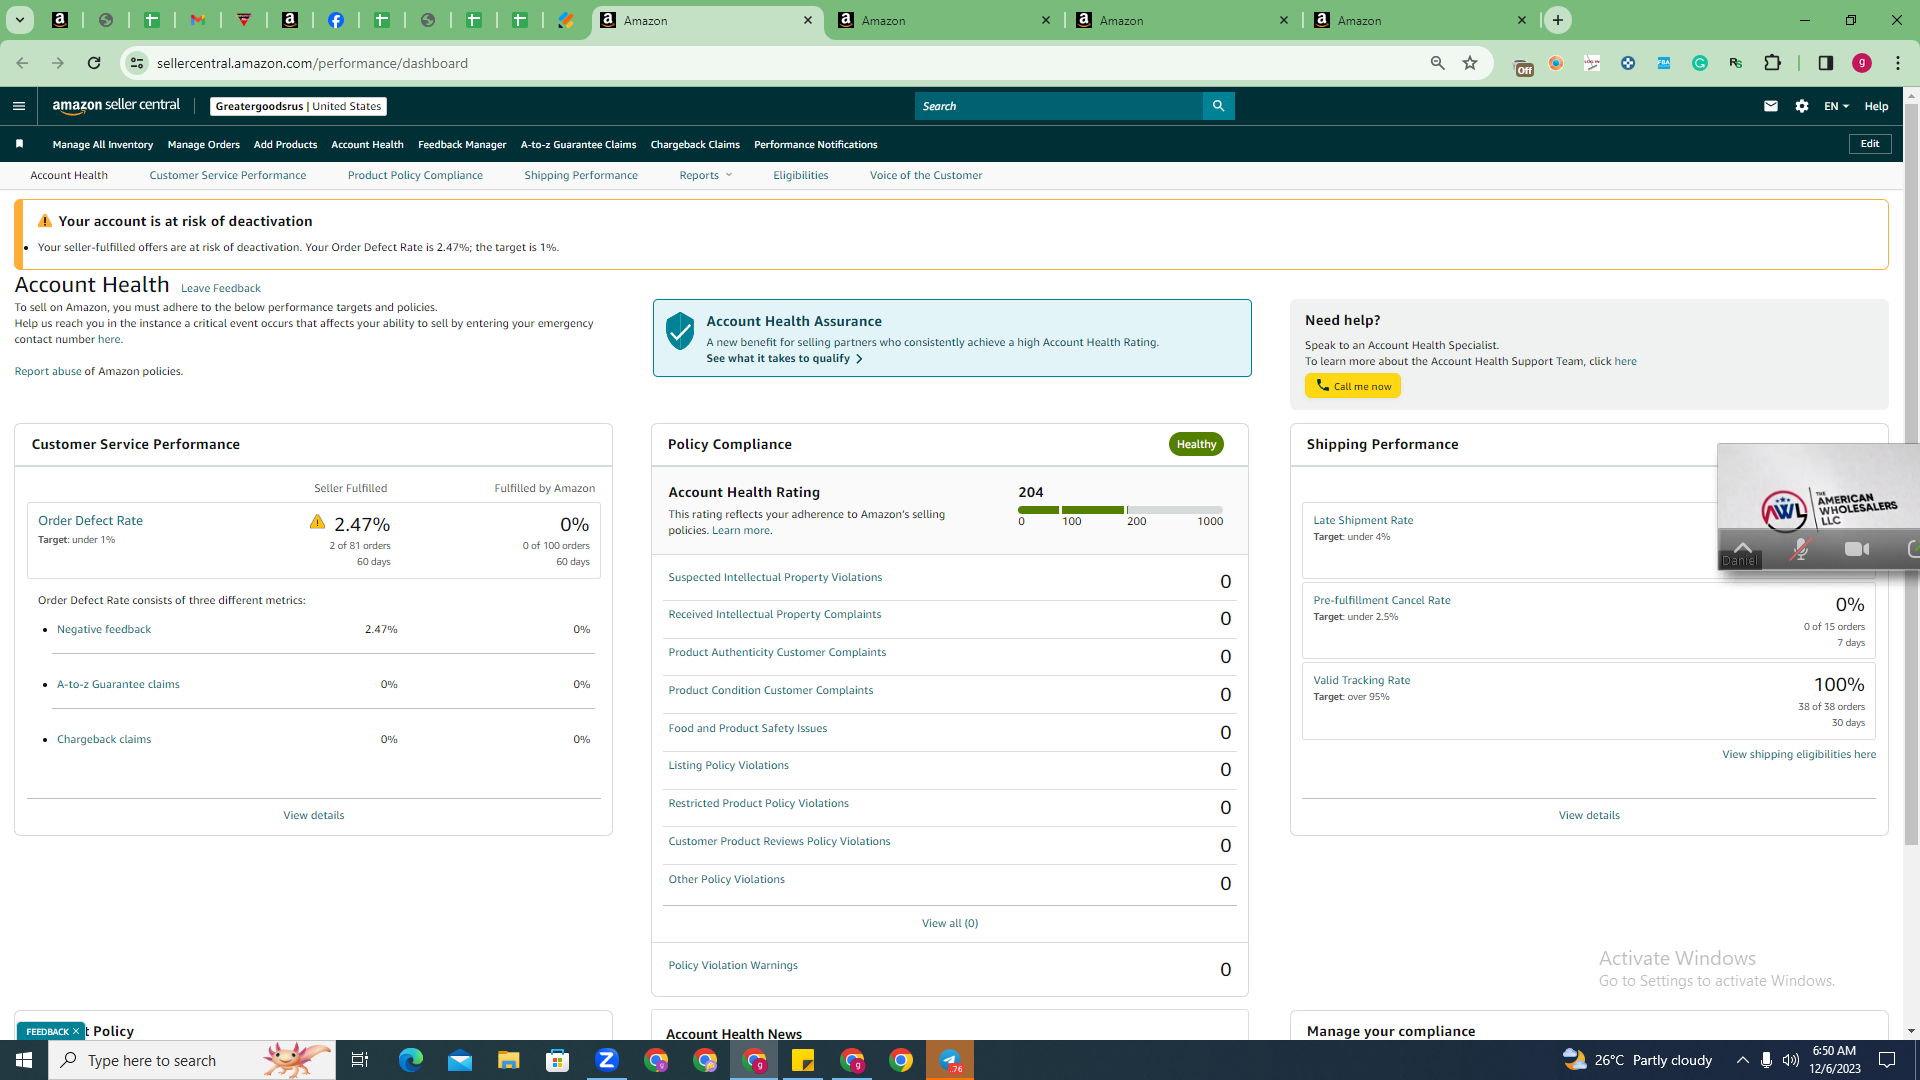Reload the Seller Central page
The width and height of the screenshot is (1920, 1080).
point(94,63)
